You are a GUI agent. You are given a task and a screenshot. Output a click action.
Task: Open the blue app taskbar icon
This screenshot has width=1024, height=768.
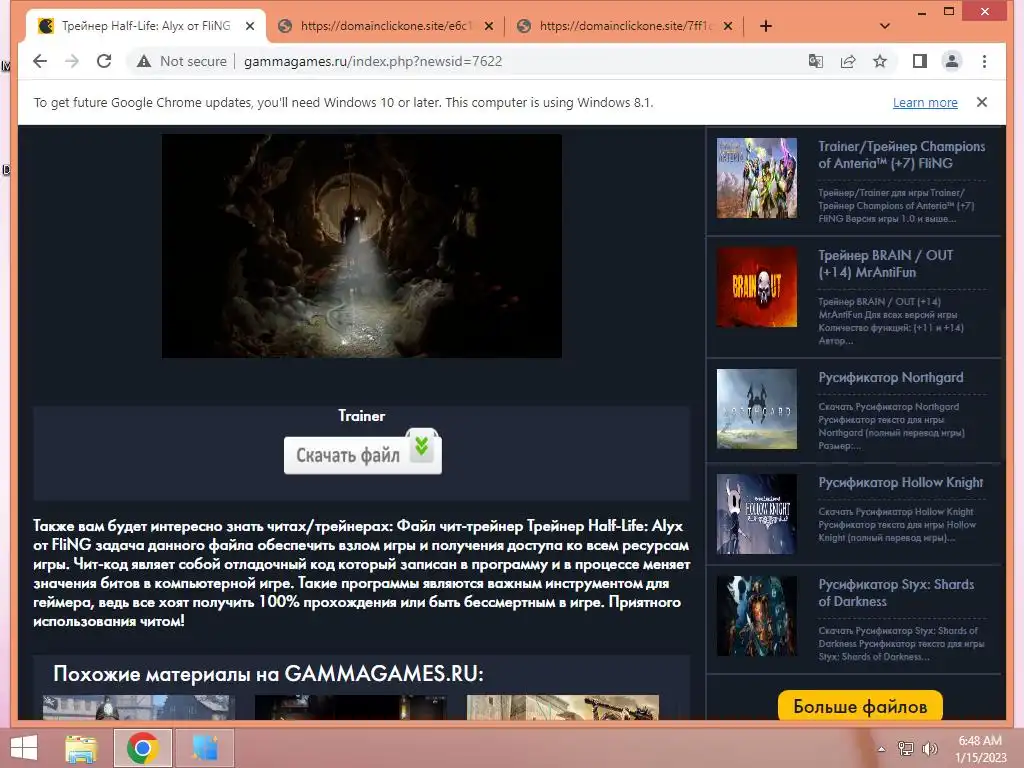[x=205, y=748]
